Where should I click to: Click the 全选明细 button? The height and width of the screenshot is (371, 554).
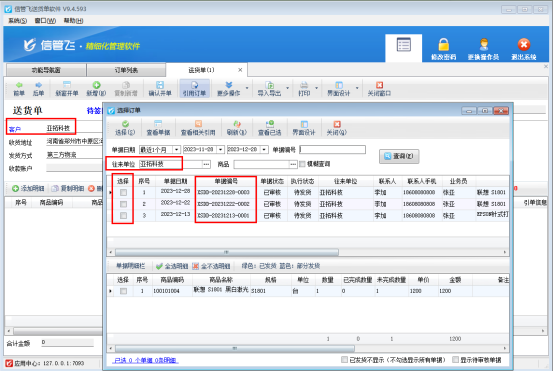coord(172,266)
